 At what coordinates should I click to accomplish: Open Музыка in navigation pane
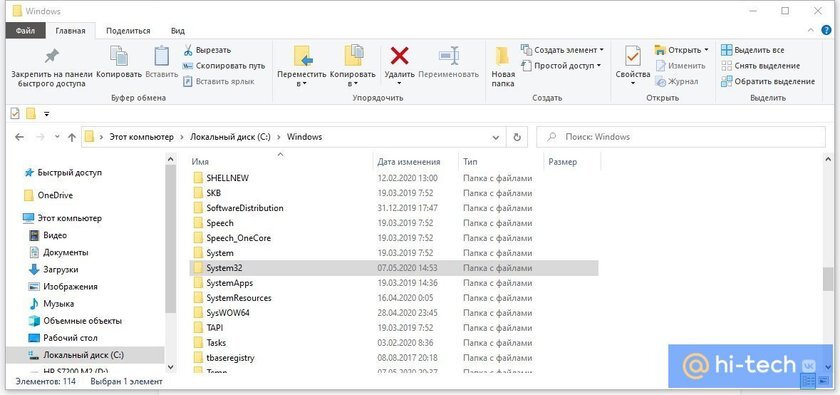[x=51, y=304]
